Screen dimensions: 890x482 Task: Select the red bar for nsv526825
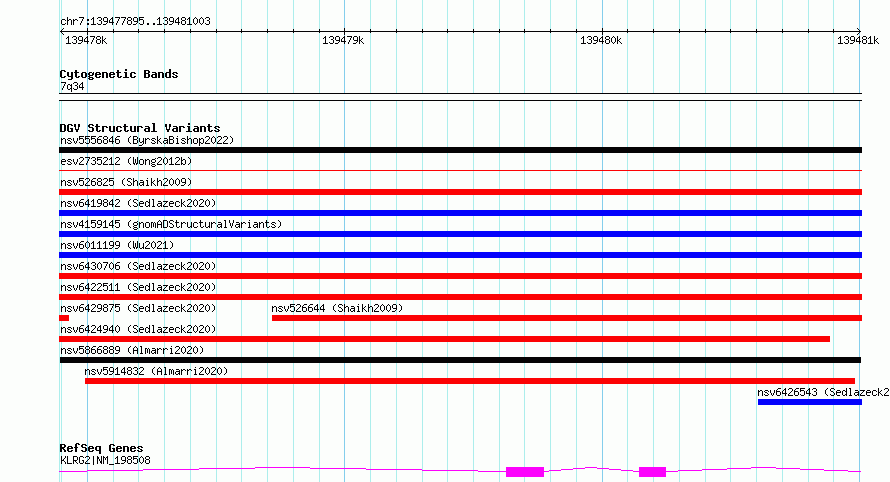[460, 192]
